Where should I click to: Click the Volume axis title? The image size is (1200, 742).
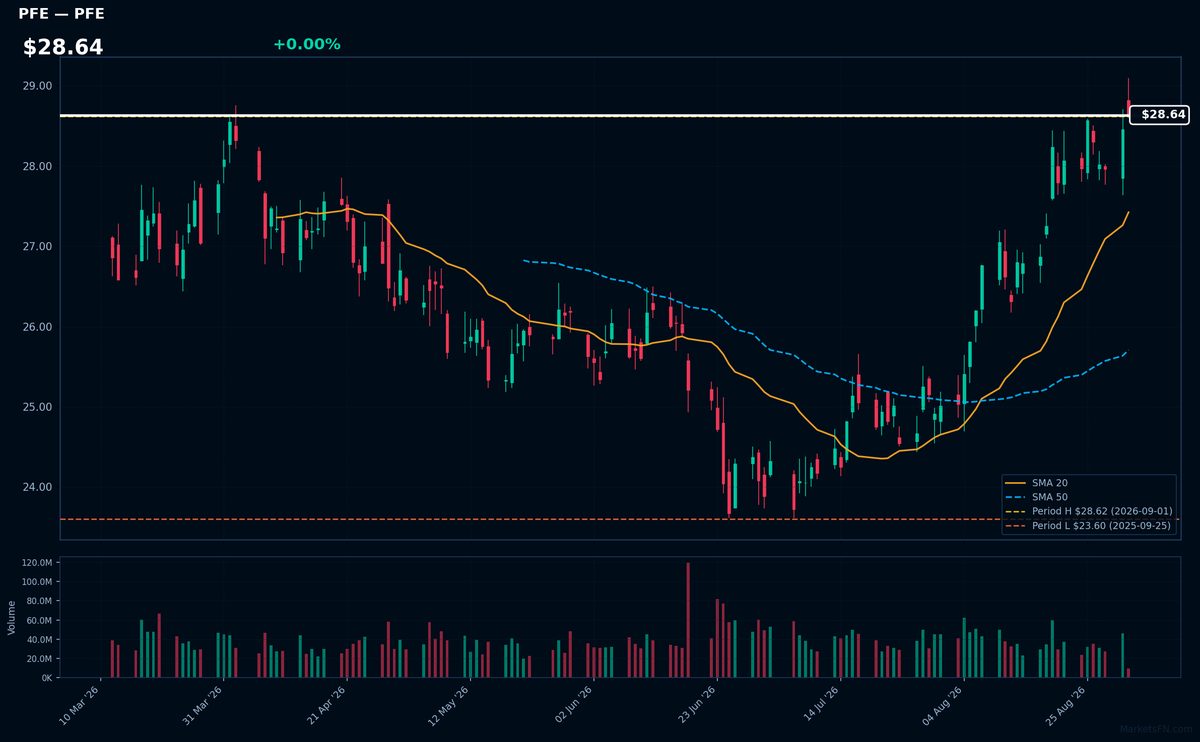tap(11, 618)
